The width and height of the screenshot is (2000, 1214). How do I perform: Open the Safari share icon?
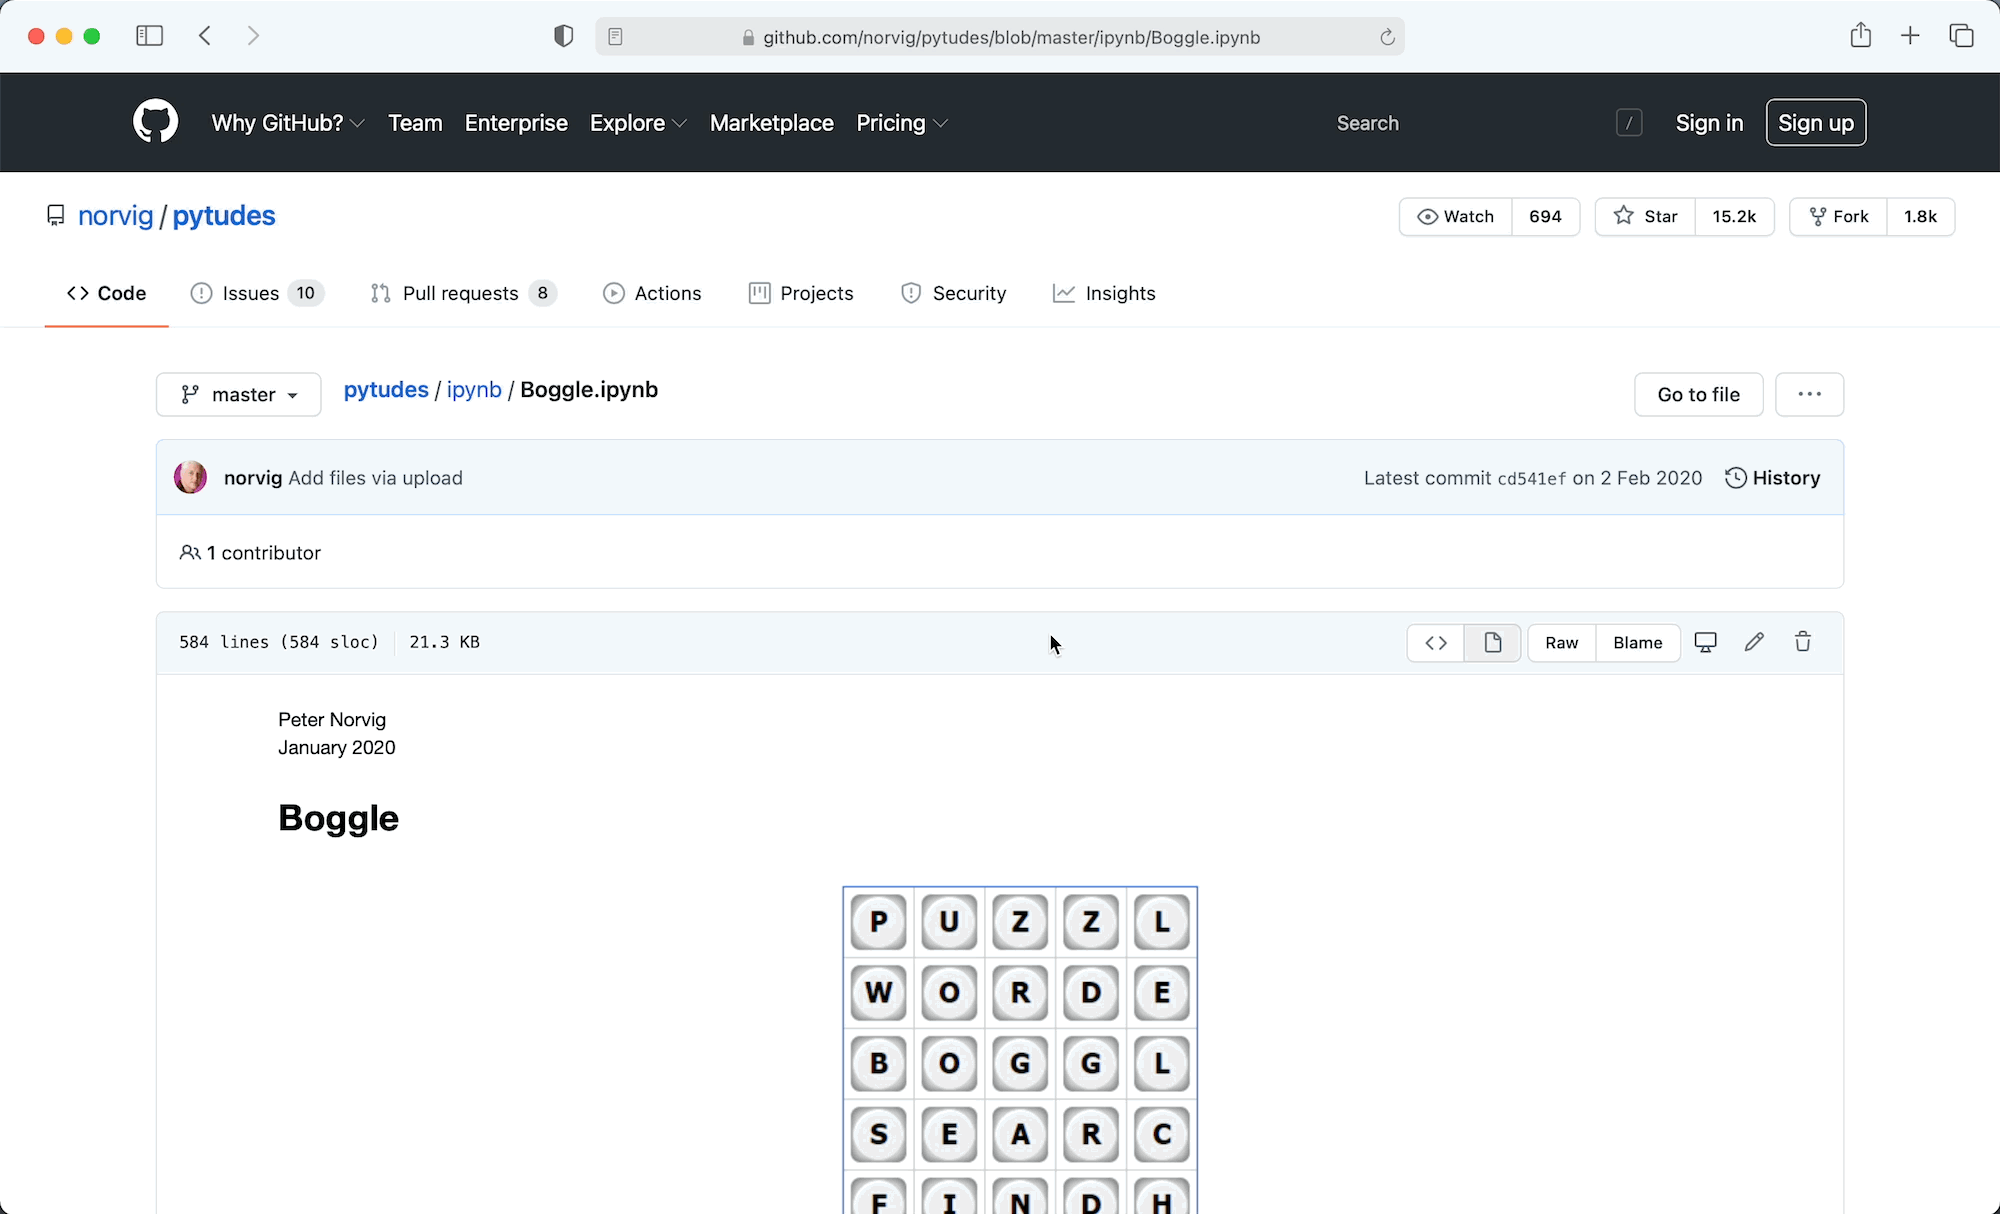pos(1860,35)
